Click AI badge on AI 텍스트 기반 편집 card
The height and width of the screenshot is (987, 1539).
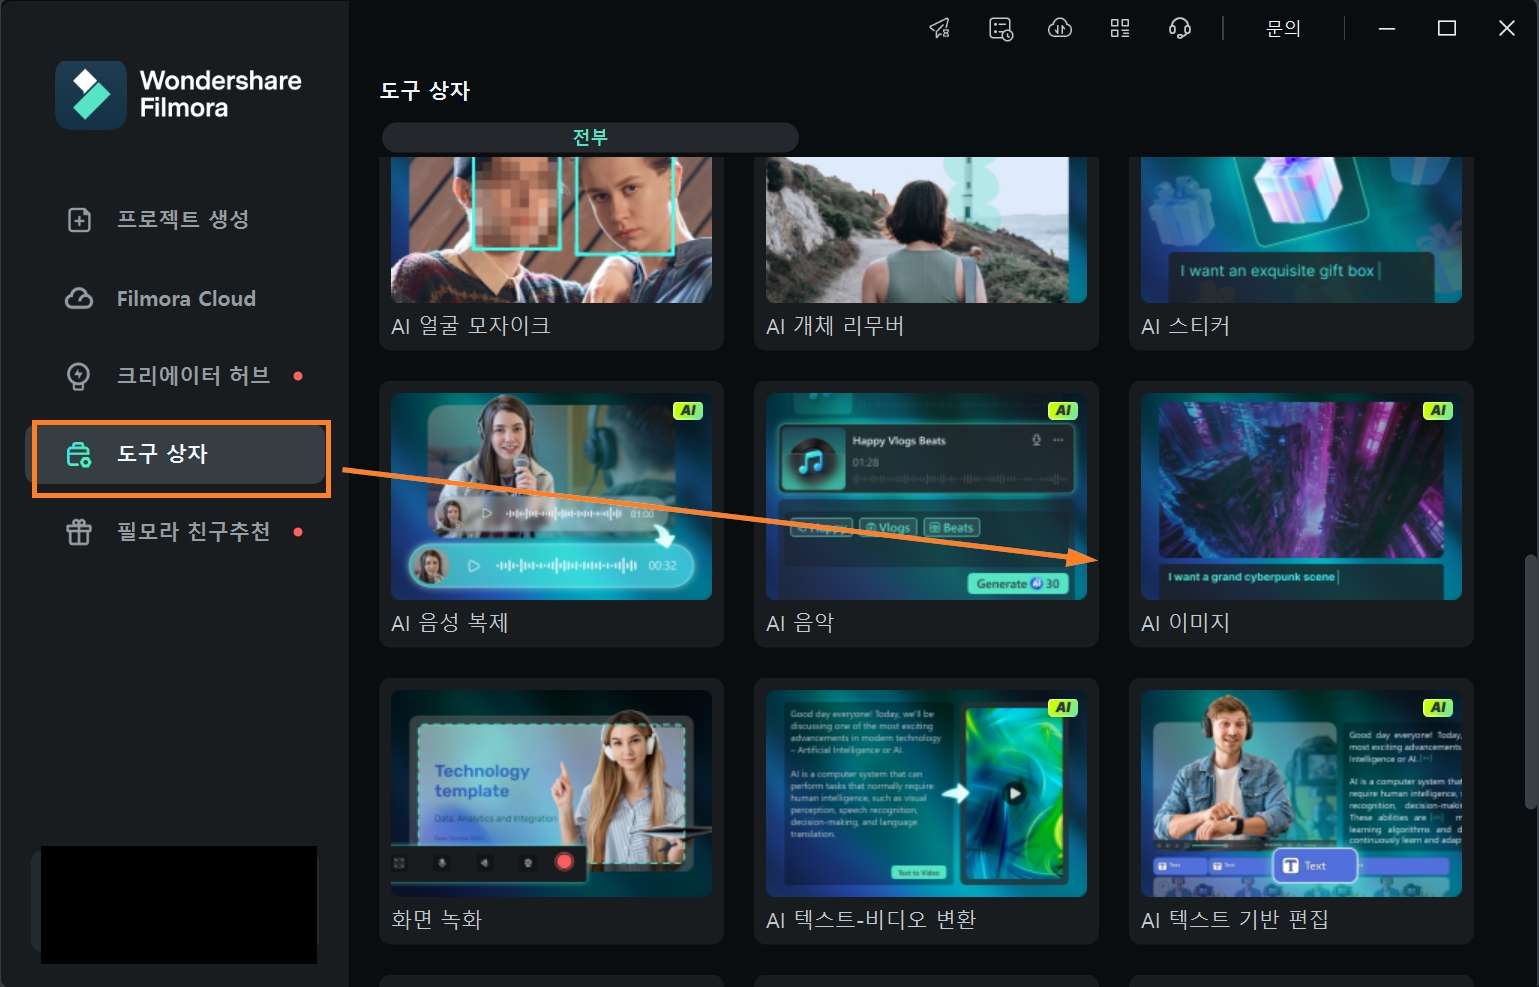pos(1438,708)
